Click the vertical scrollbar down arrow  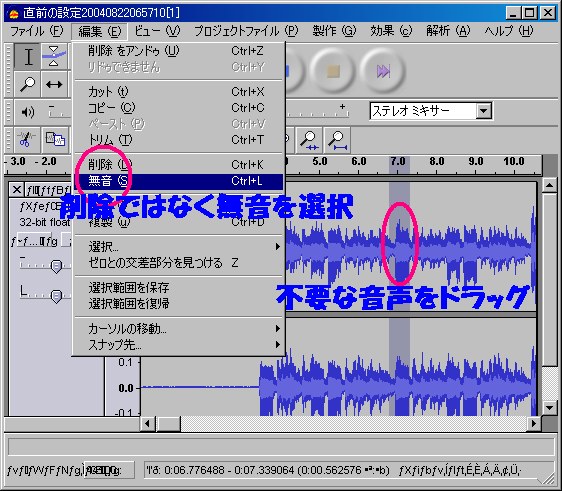pos(549,407)
